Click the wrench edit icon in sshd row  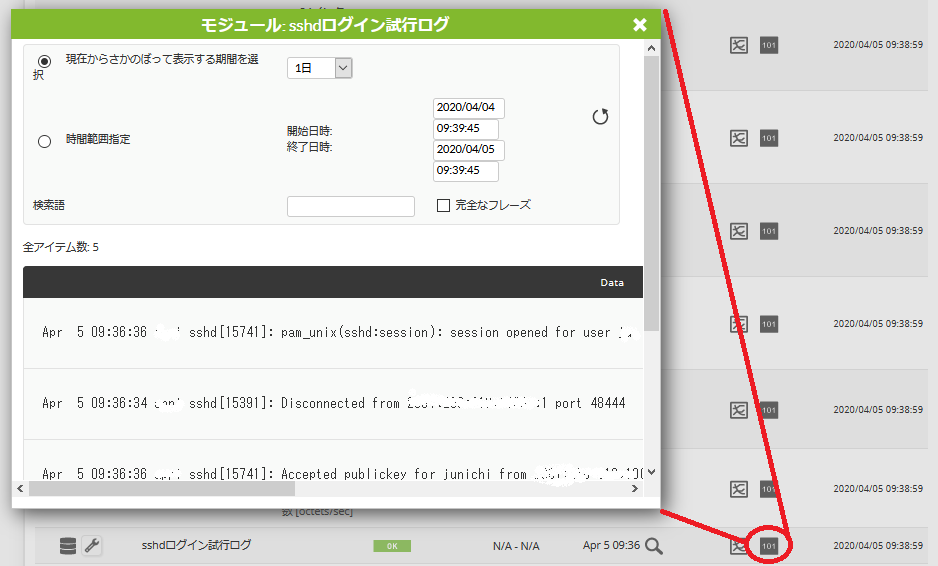click(x=92, y=546)
